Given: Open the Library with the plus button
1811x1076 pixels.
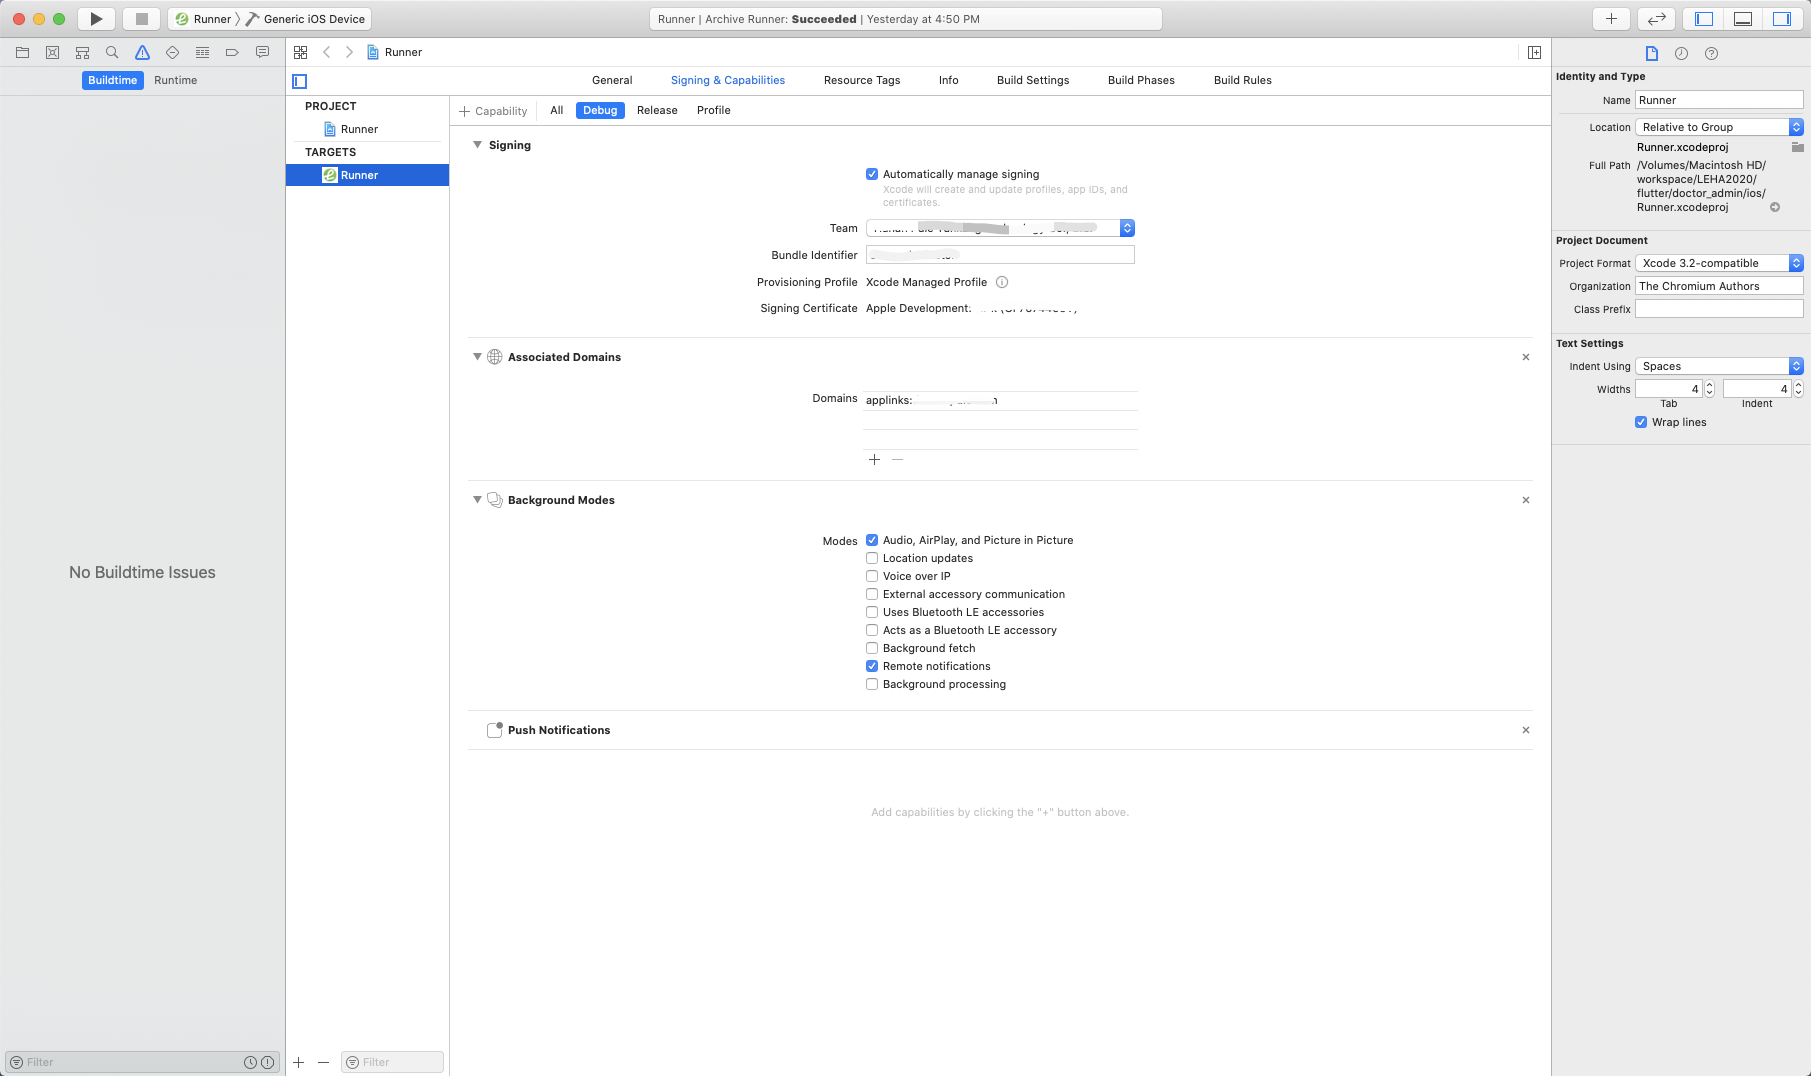Looking at the screenshot, I should coord(1611,19).
